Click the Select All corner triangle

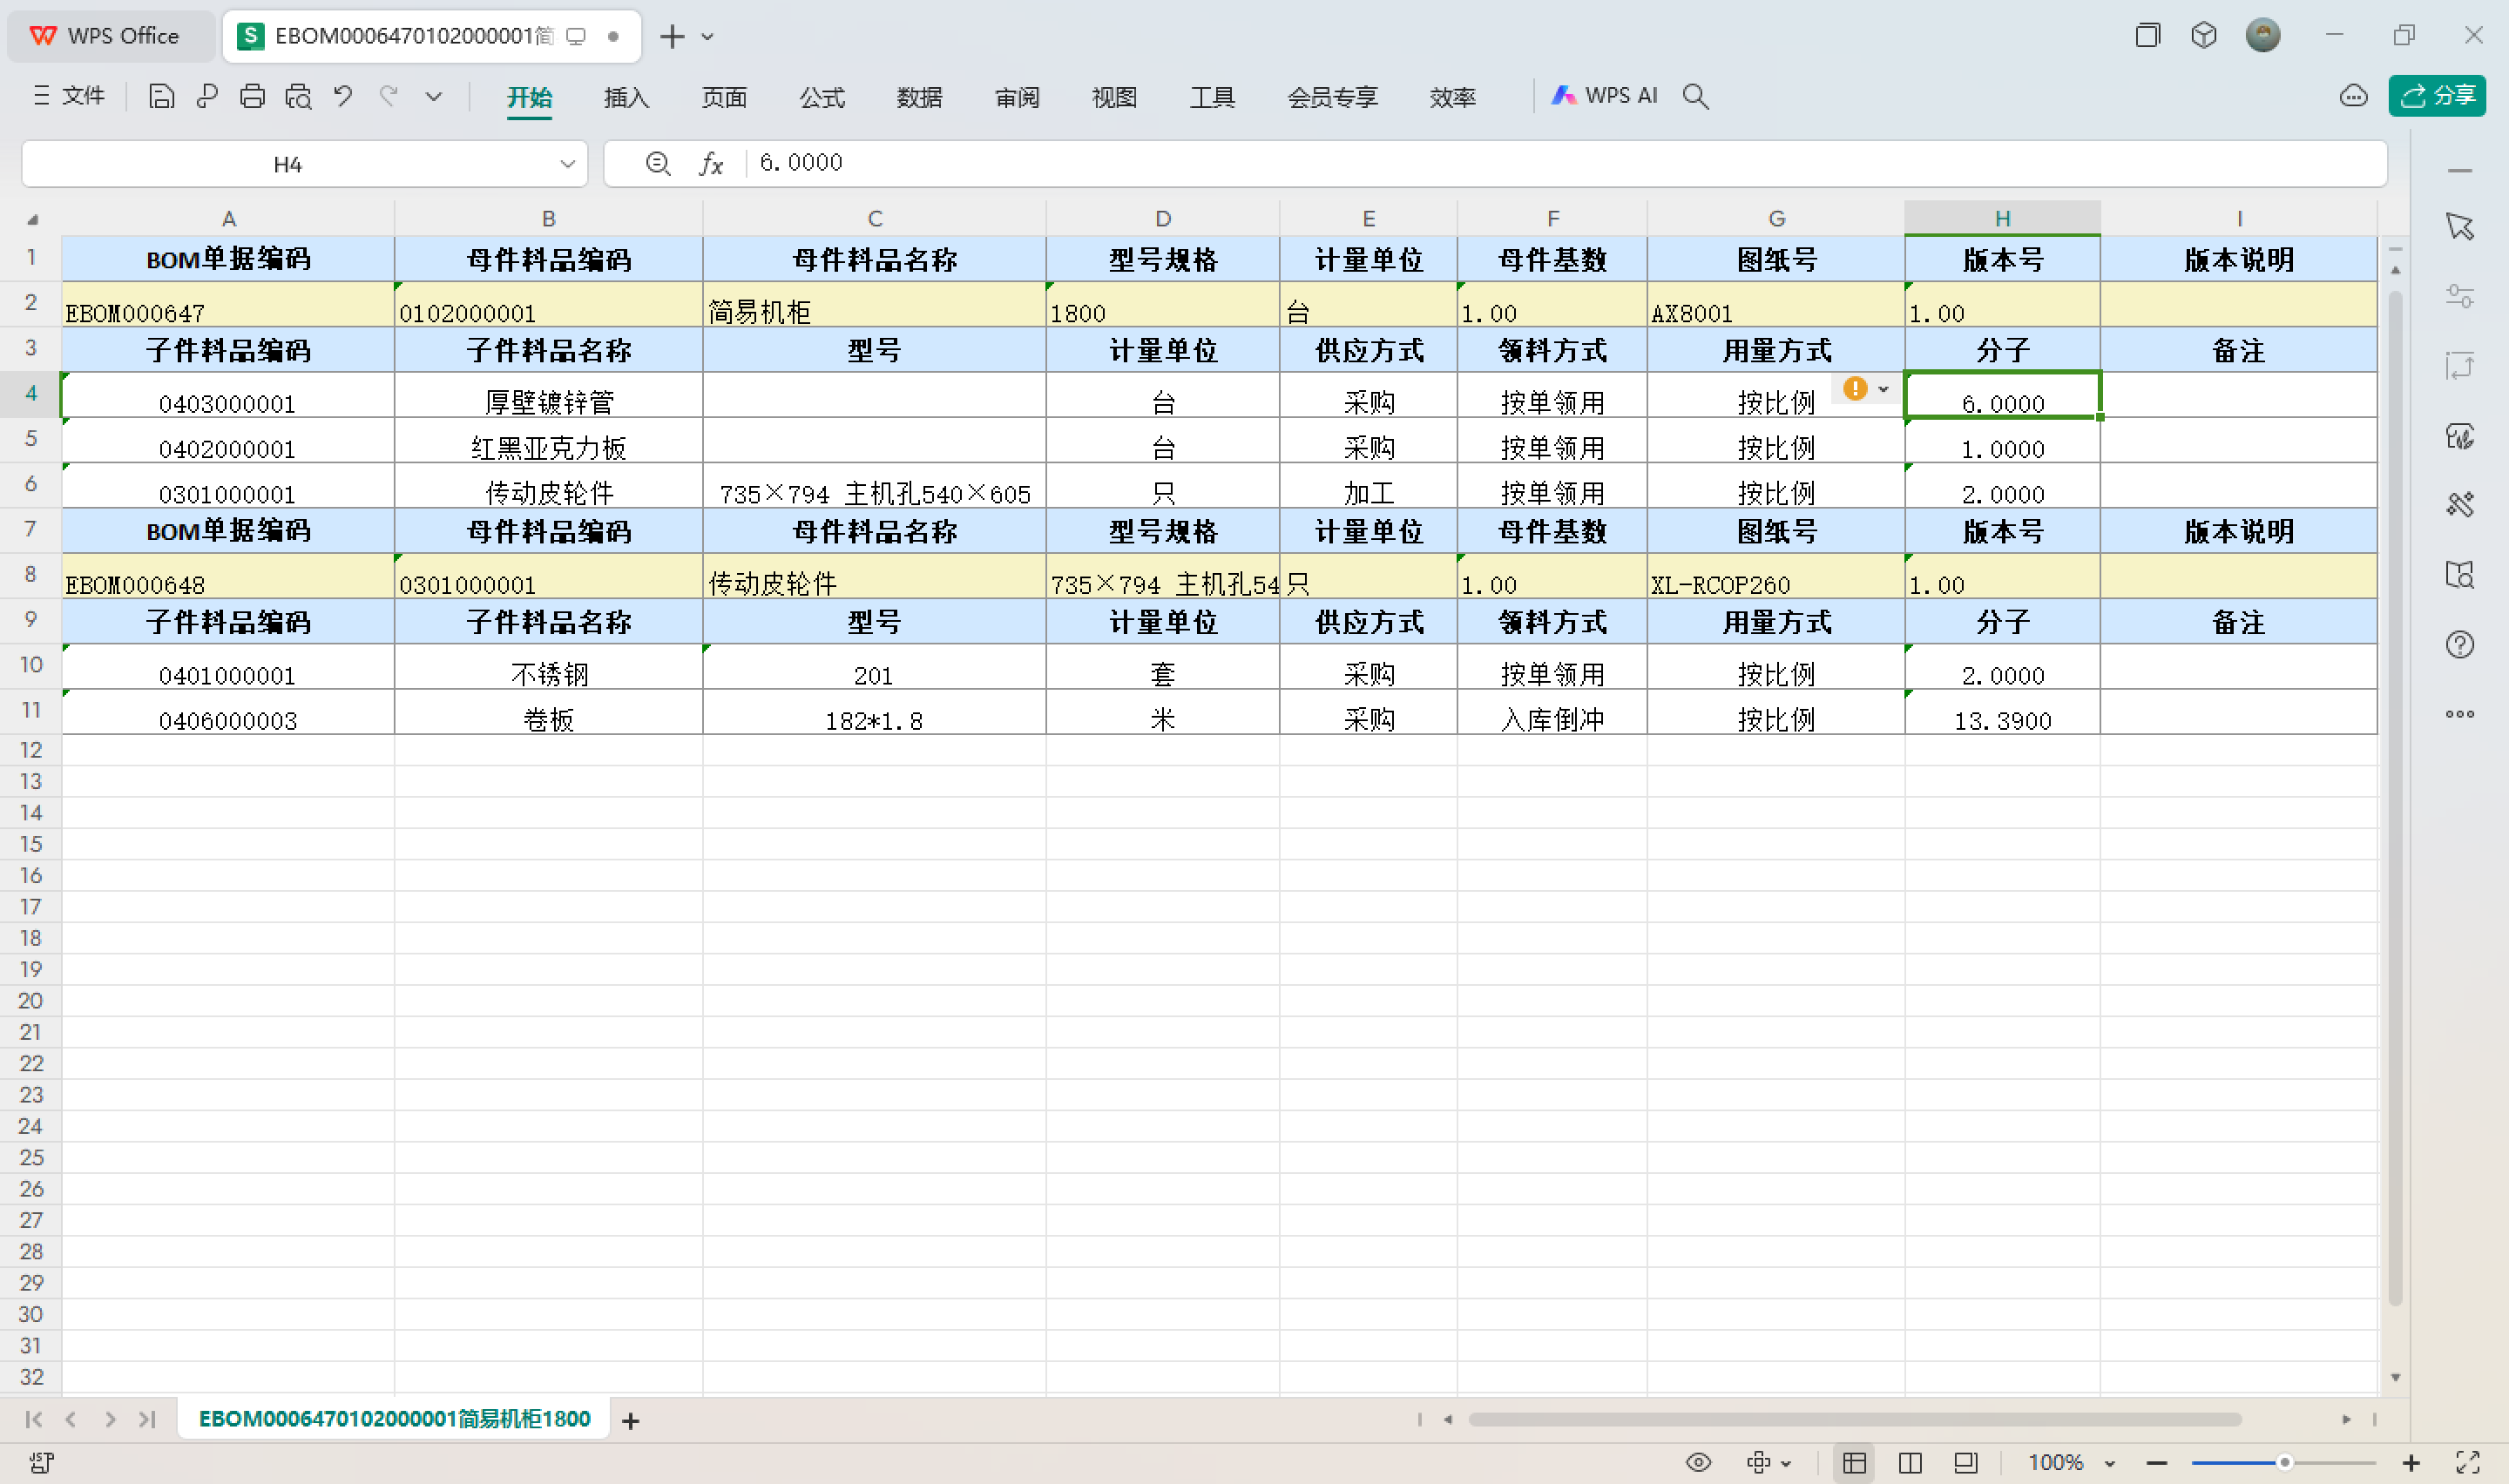click(x=32, y=219)
